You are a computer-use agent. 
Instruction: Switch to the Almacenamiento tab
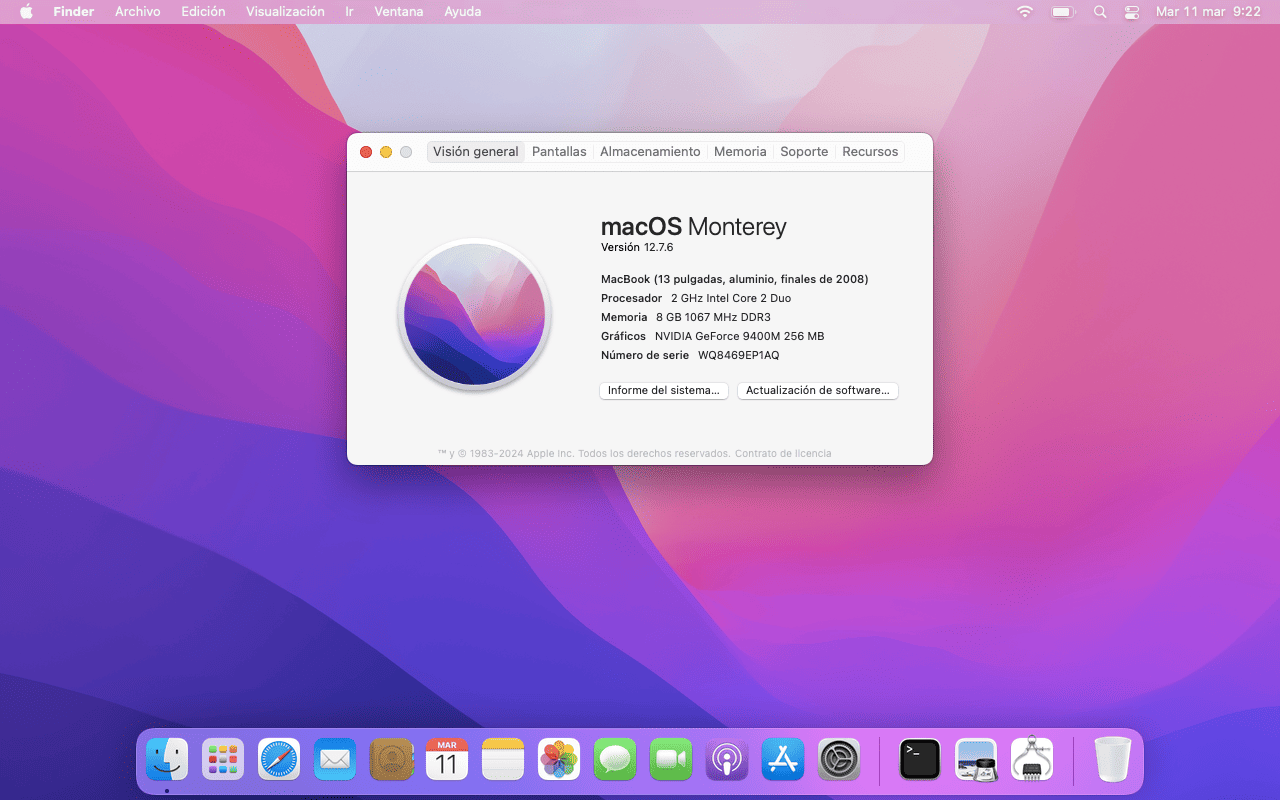pos(650,152)
